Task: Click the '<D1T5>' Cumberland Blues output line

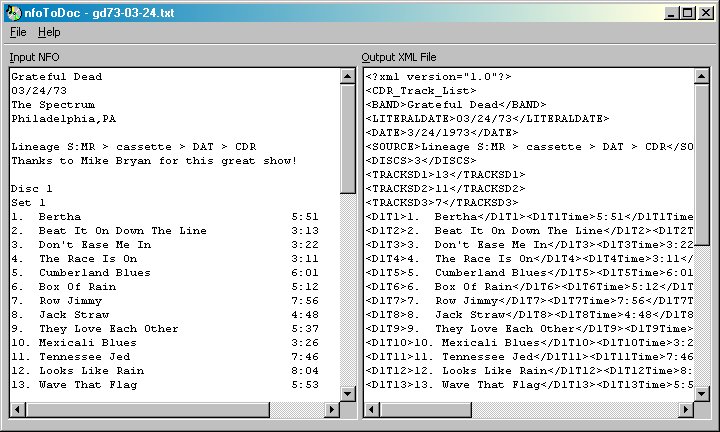Action: click(529, 273)
